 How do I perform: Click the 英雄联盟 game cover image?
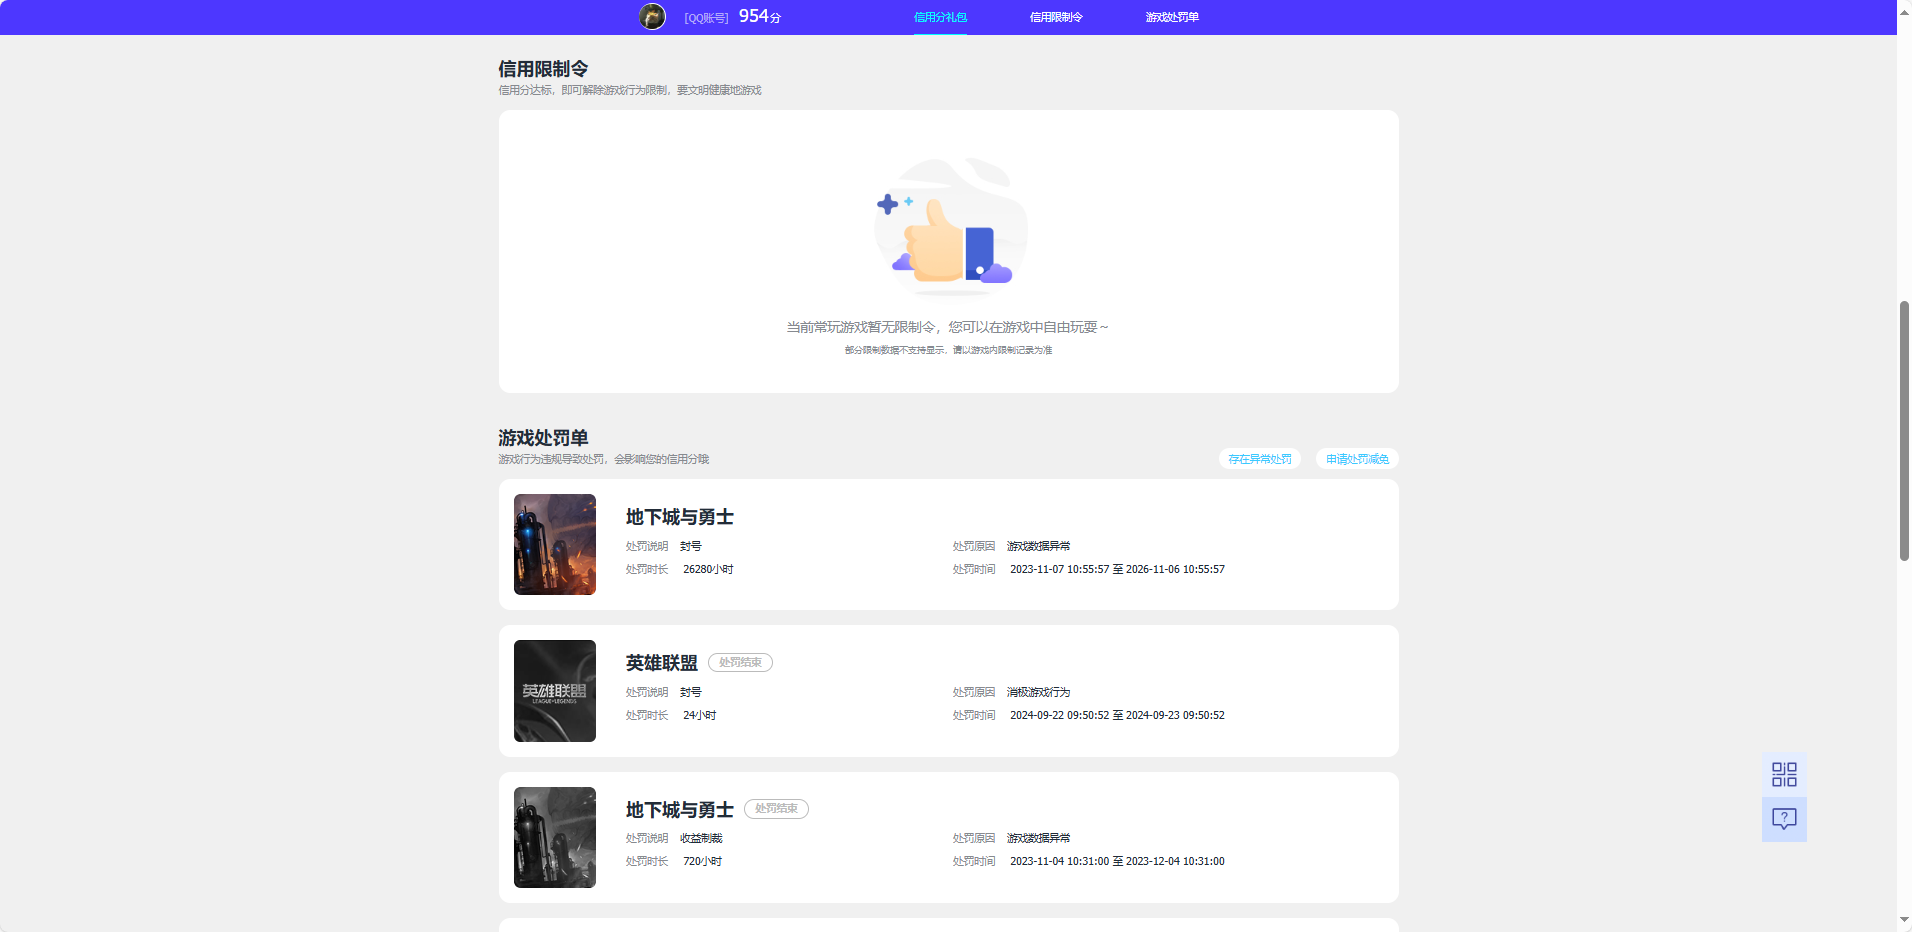554,690
